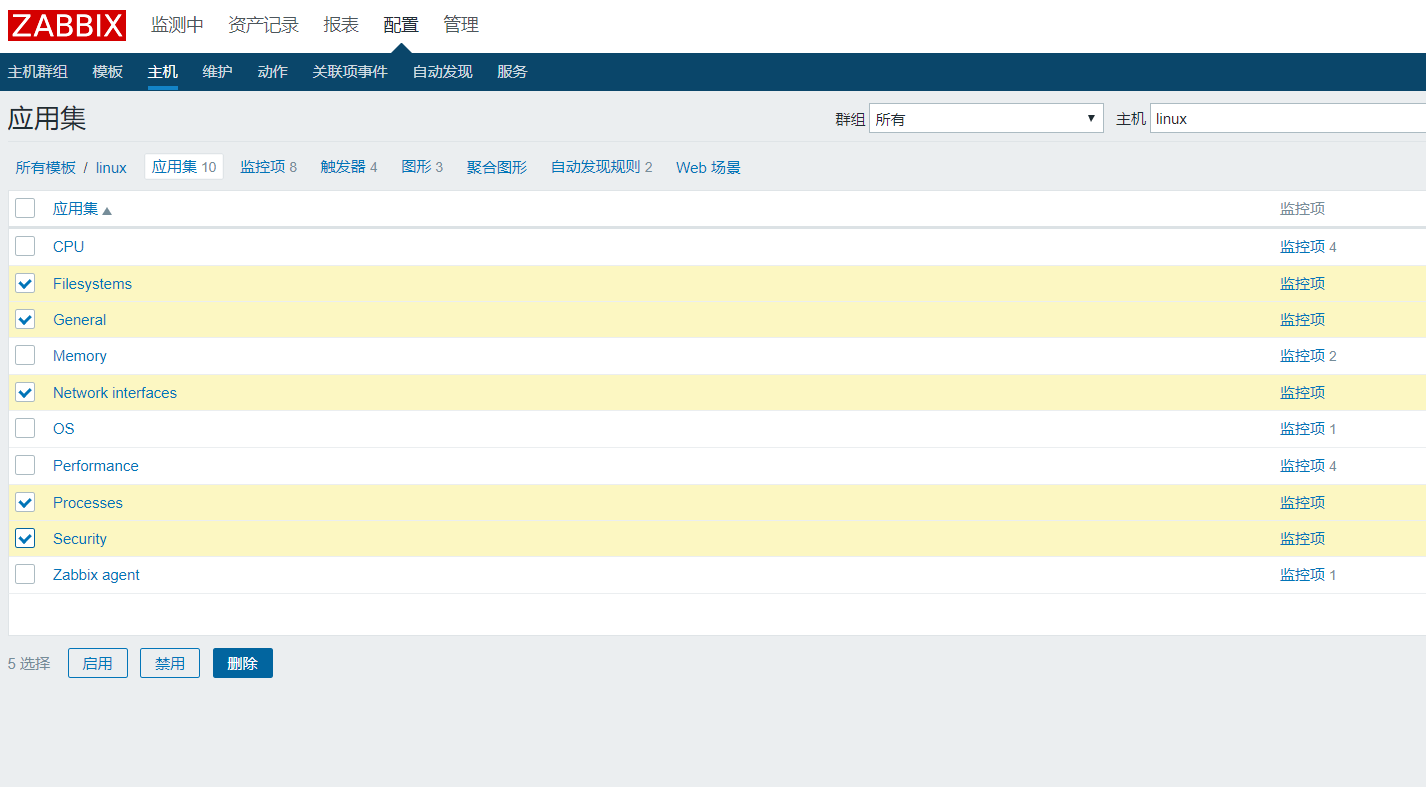Switch to the 监控项 8 tab
1426x787 pixels.
pyautogui.click(x=268, y=167)
